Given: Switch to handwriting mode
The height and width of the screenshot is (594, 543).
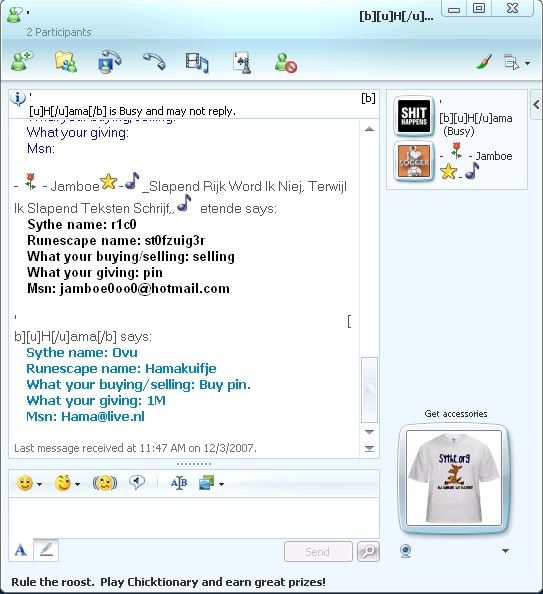Looking at the screenshot, I should (x=46, y=550).
